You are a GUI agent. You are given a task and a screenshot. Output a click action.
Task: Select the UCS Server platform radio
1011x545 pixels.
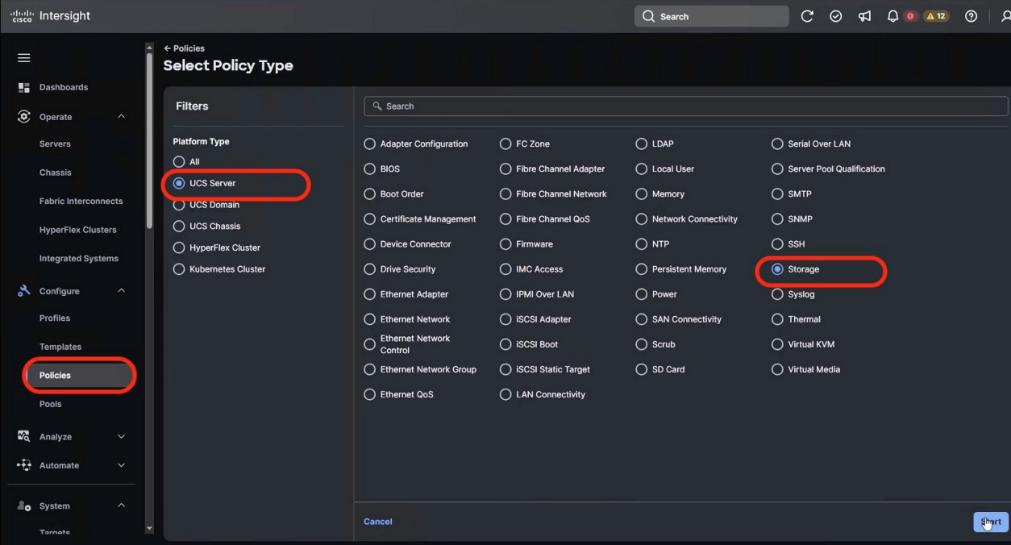pyautogui.click(x=179, y=183)
